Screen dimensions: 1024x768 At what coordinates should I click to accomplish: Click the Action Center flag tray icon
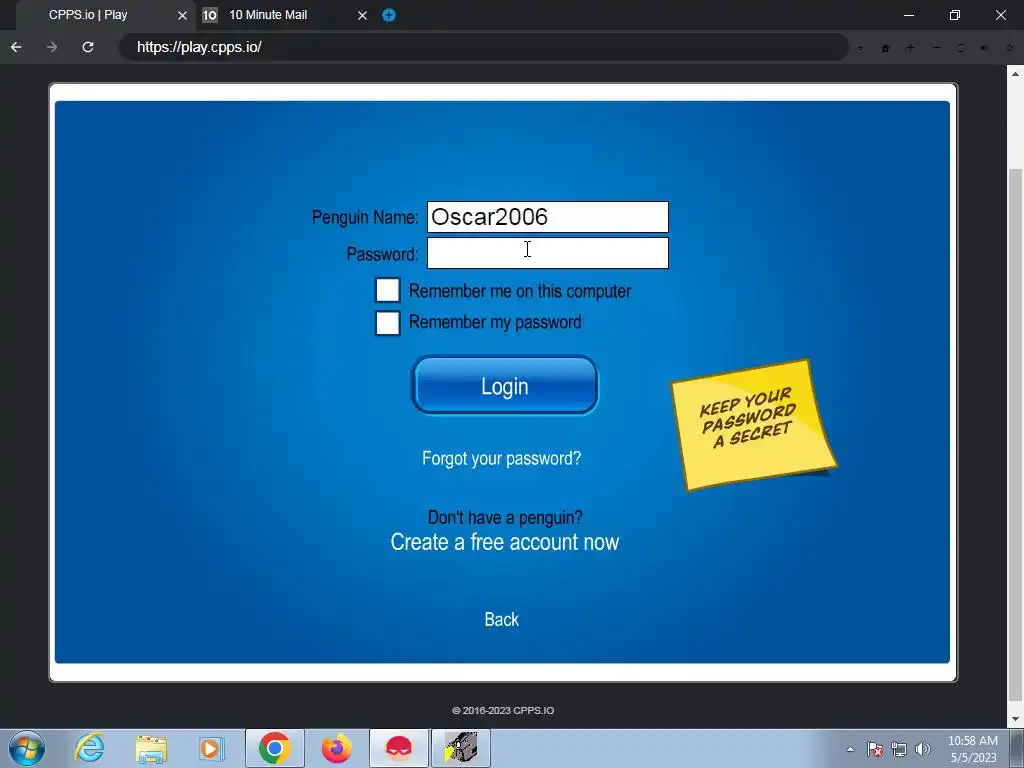875,749
